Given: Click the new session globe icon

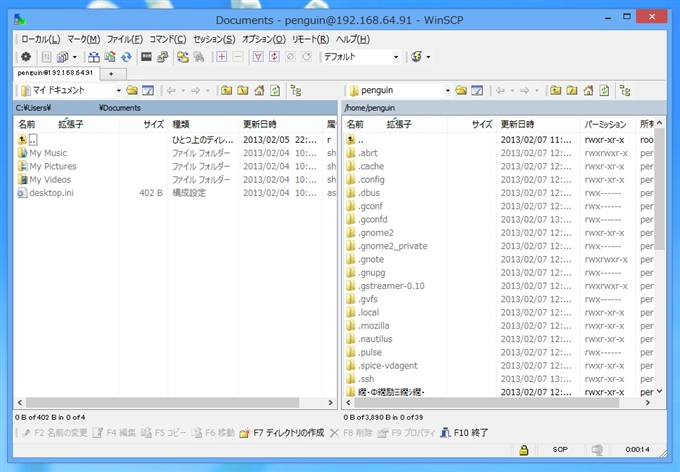Looking at the screenshot, I should (x=416, y=57).
